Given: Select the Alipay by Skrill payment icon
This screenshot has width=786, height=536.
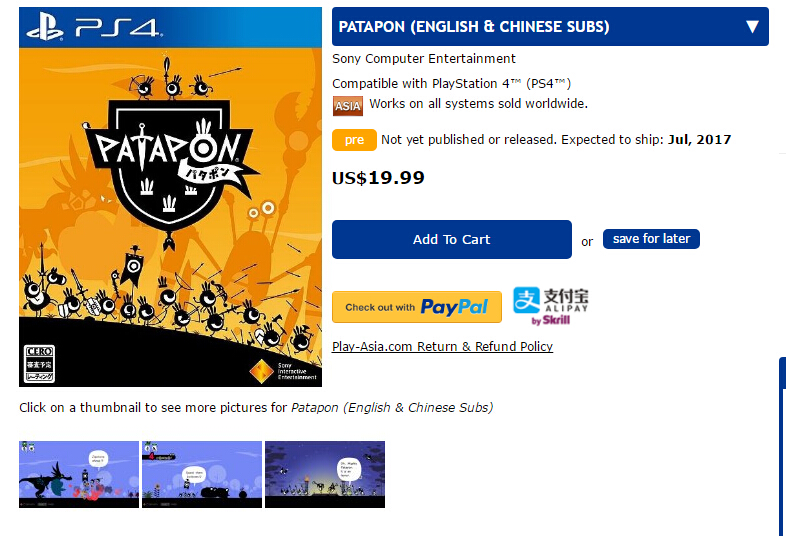Looking at the screenshot, I should (551, 306).
